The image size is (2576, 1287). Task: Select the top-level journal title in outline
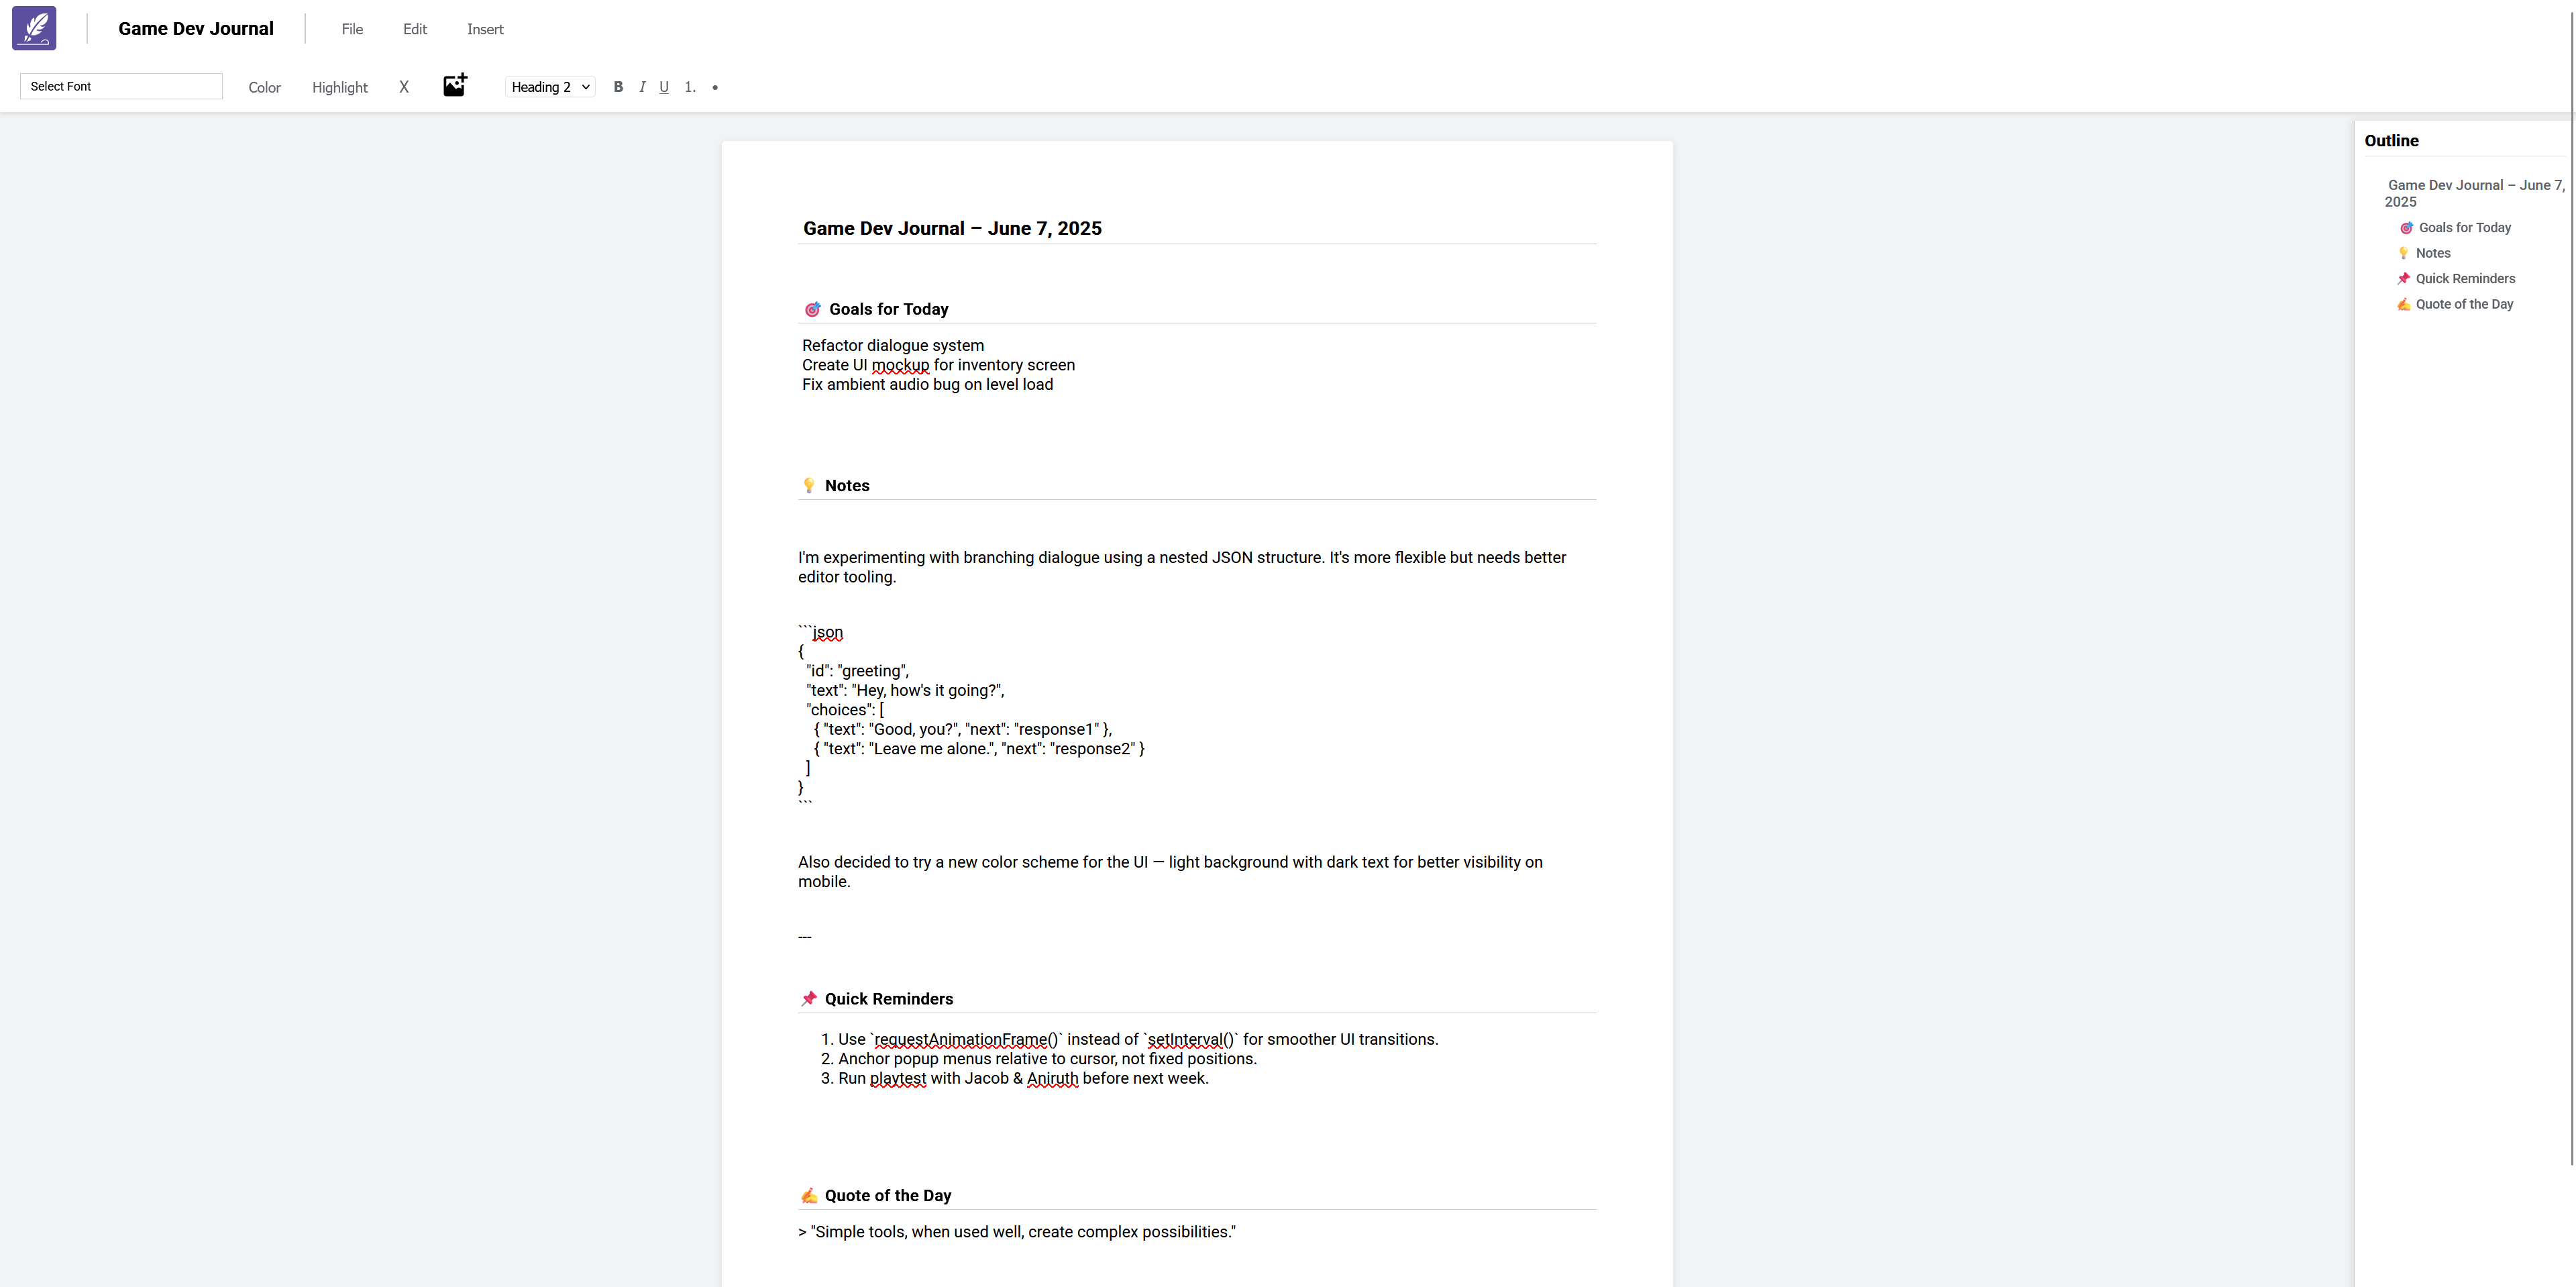[2474, 193]
